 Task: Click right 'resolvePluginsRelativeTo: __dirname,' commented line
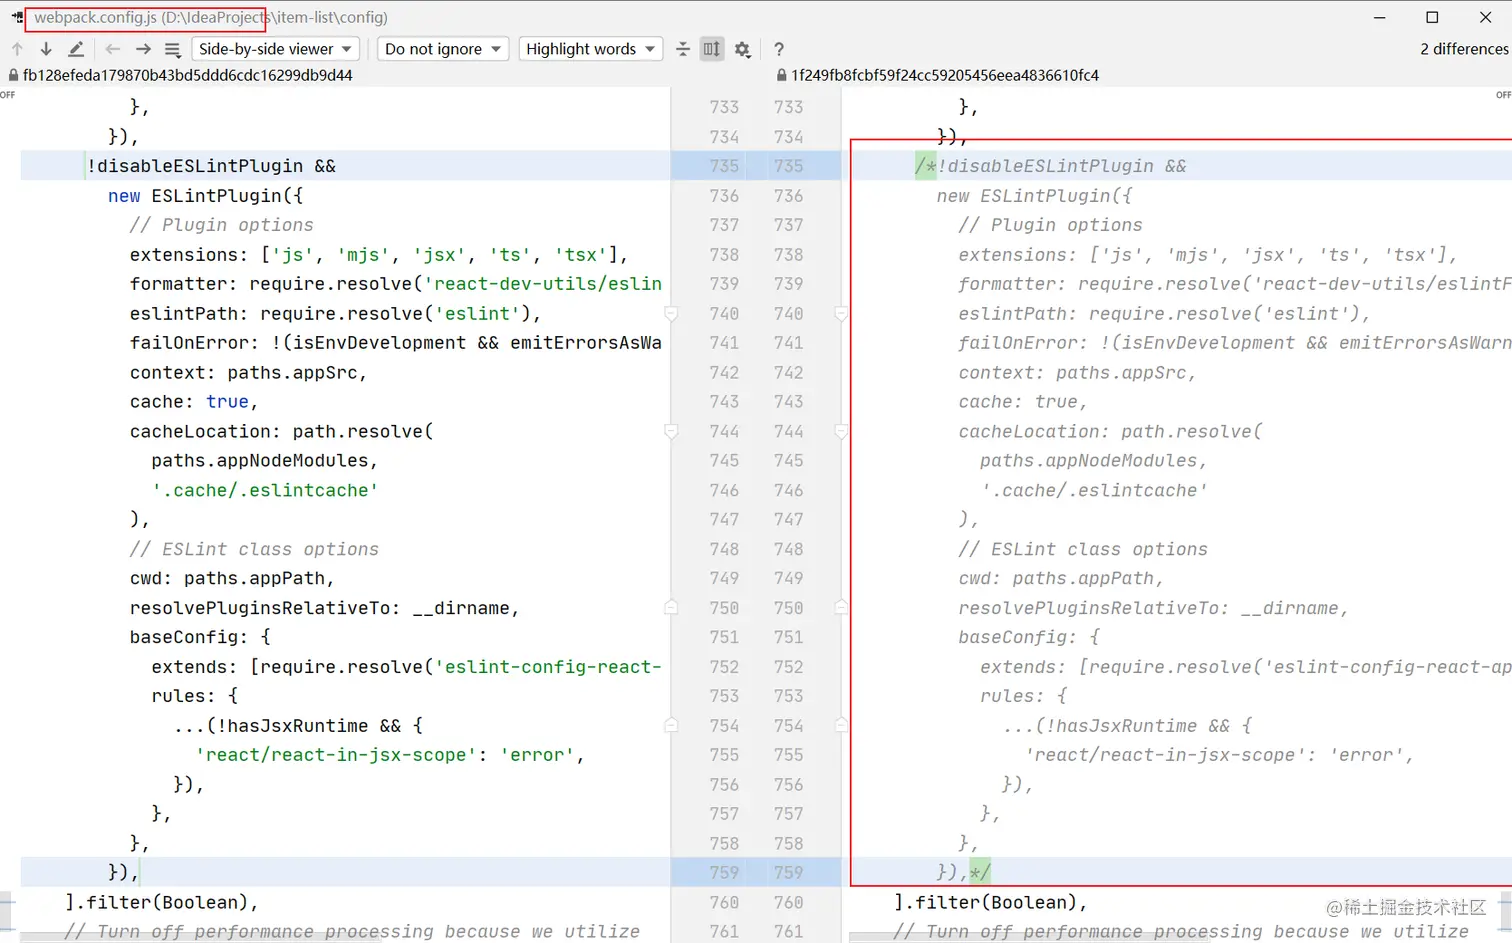1153,608
